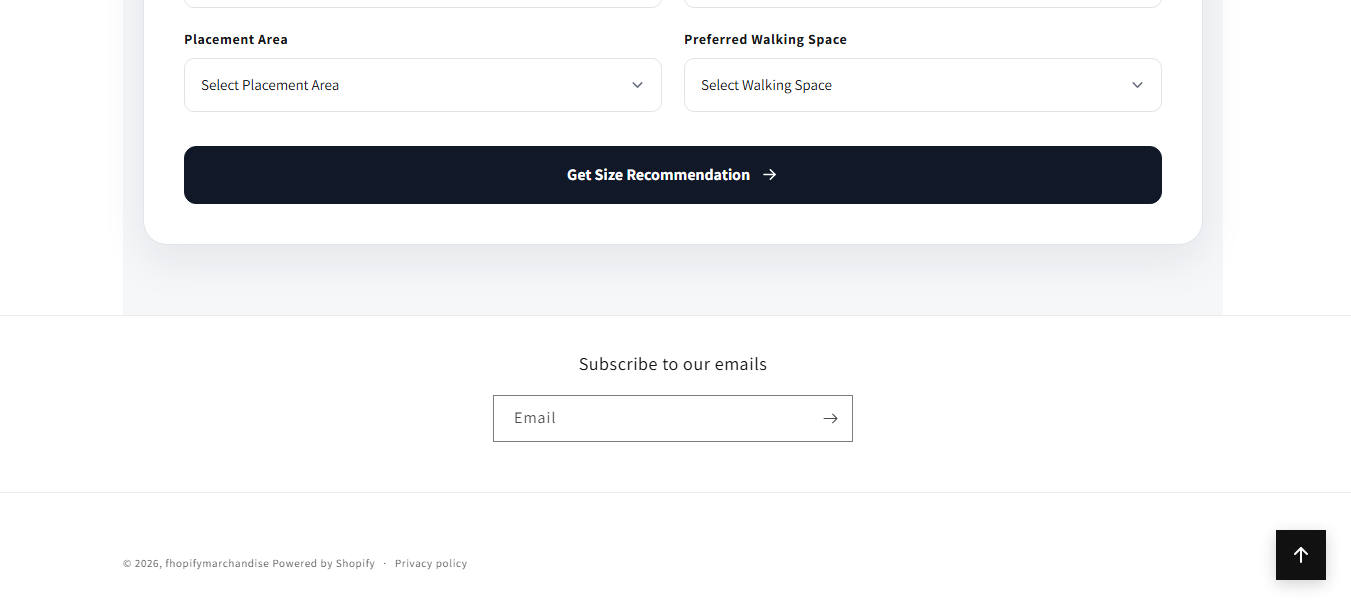
Task: Focus the Email input field
Action: click(x=655, y=418)
